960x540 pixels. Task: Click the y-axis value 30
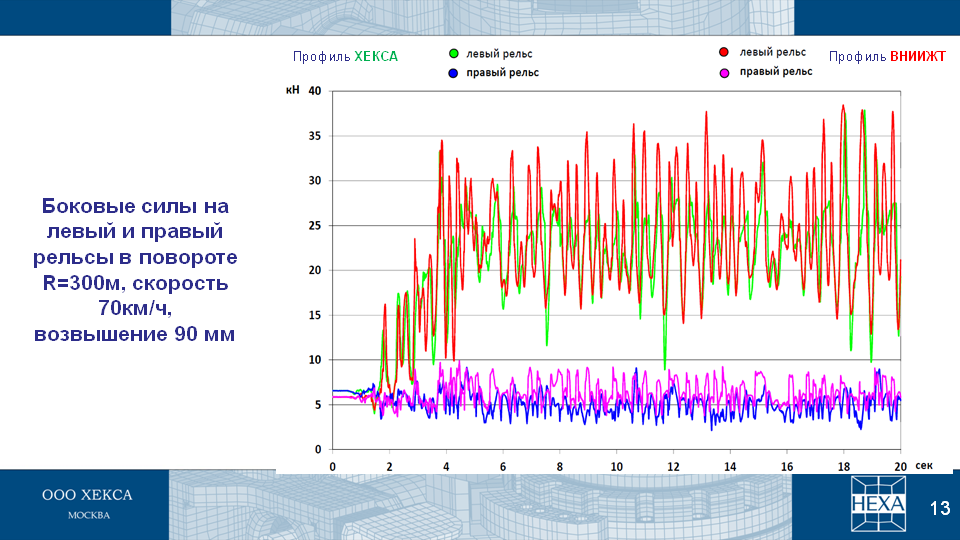315,181
